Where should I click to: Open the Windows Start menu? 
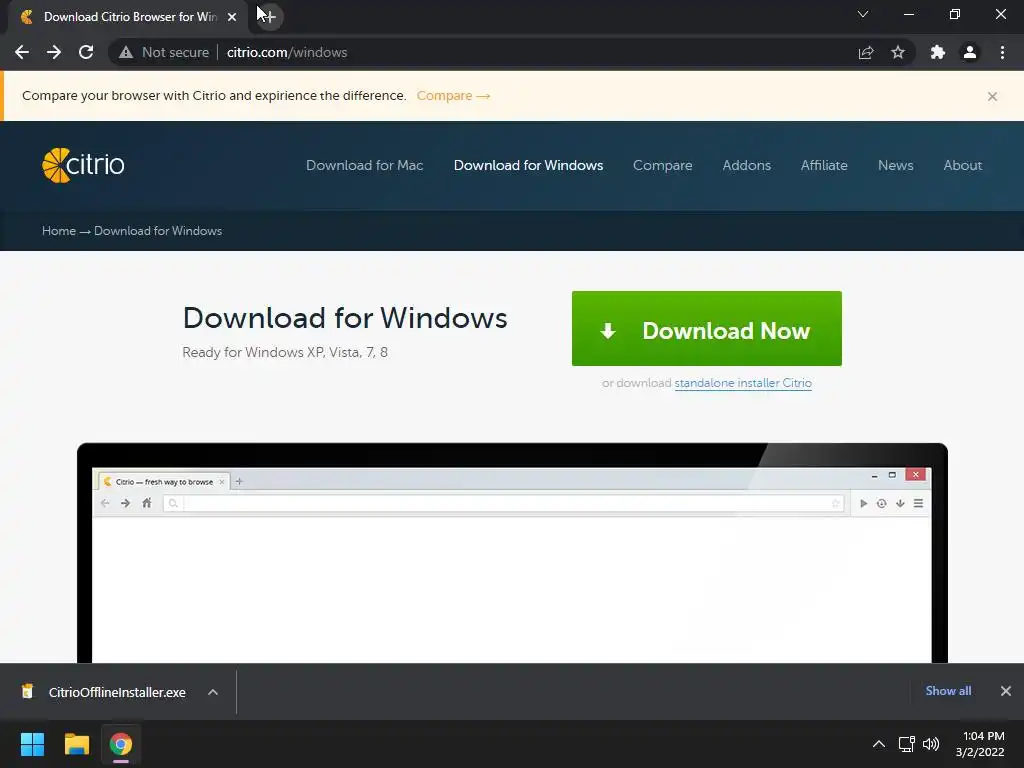(32, 744)
